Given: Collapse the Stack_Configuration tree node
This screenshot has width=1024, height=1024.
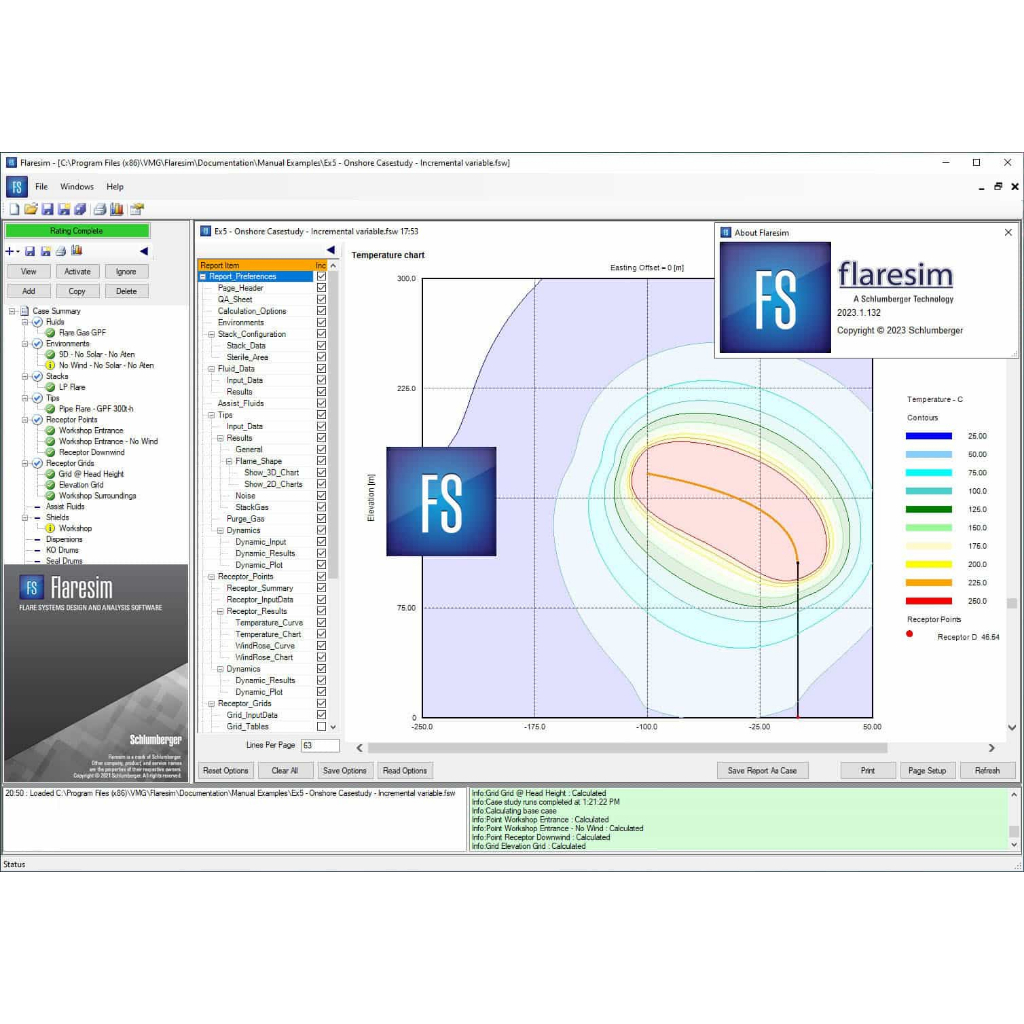Looking at the screenshot, I should (x=212, y=334).
